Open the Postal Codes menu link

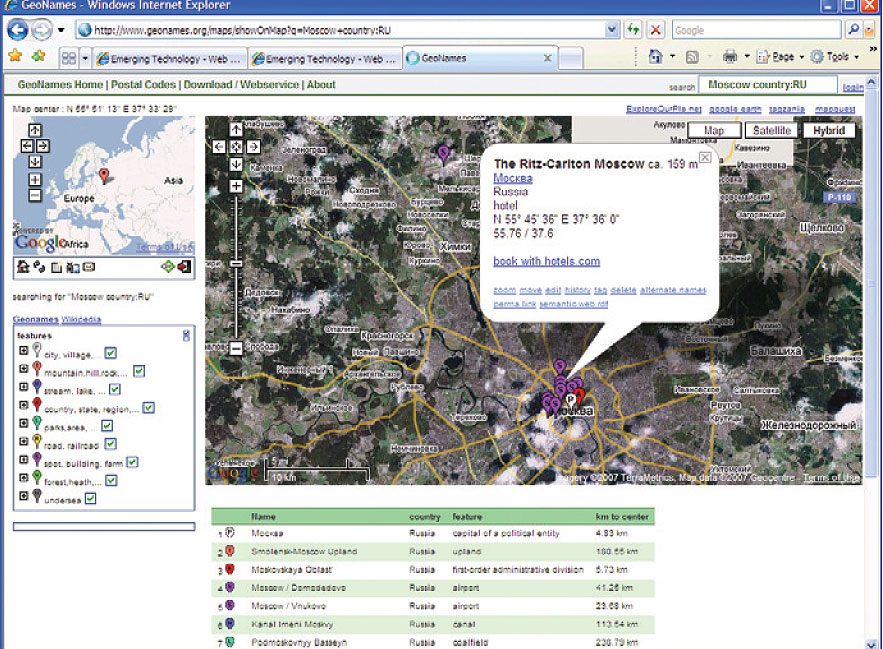(144, 85)
